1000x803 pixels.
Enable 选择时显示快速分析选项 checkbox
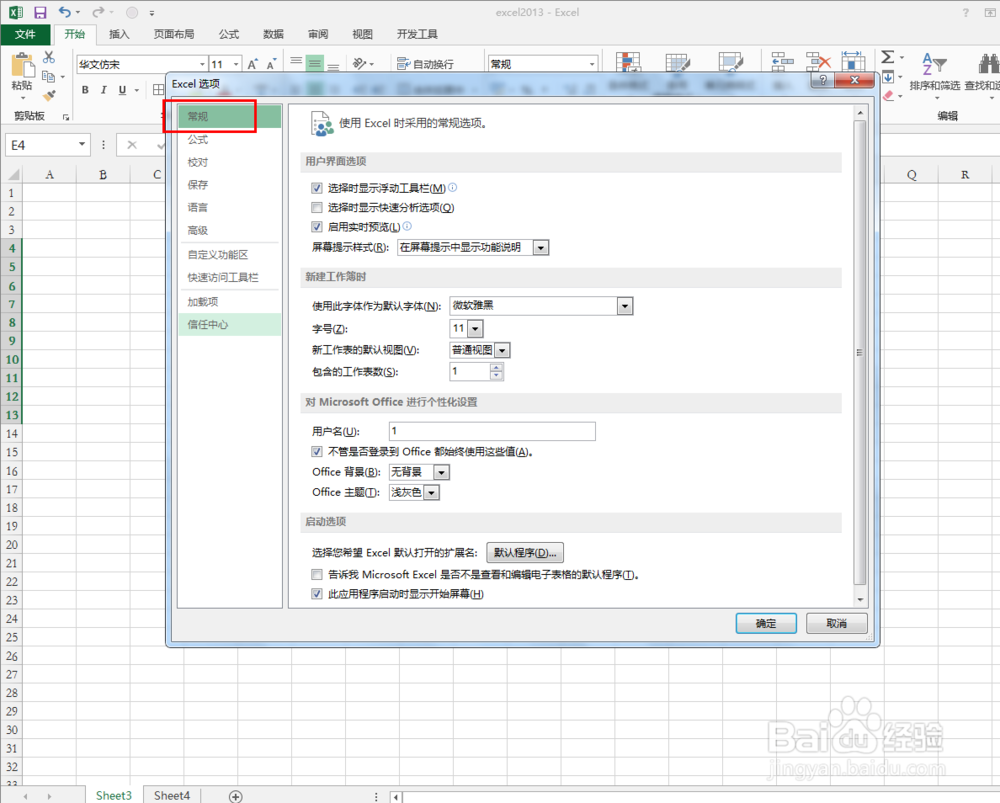[316, 207]
